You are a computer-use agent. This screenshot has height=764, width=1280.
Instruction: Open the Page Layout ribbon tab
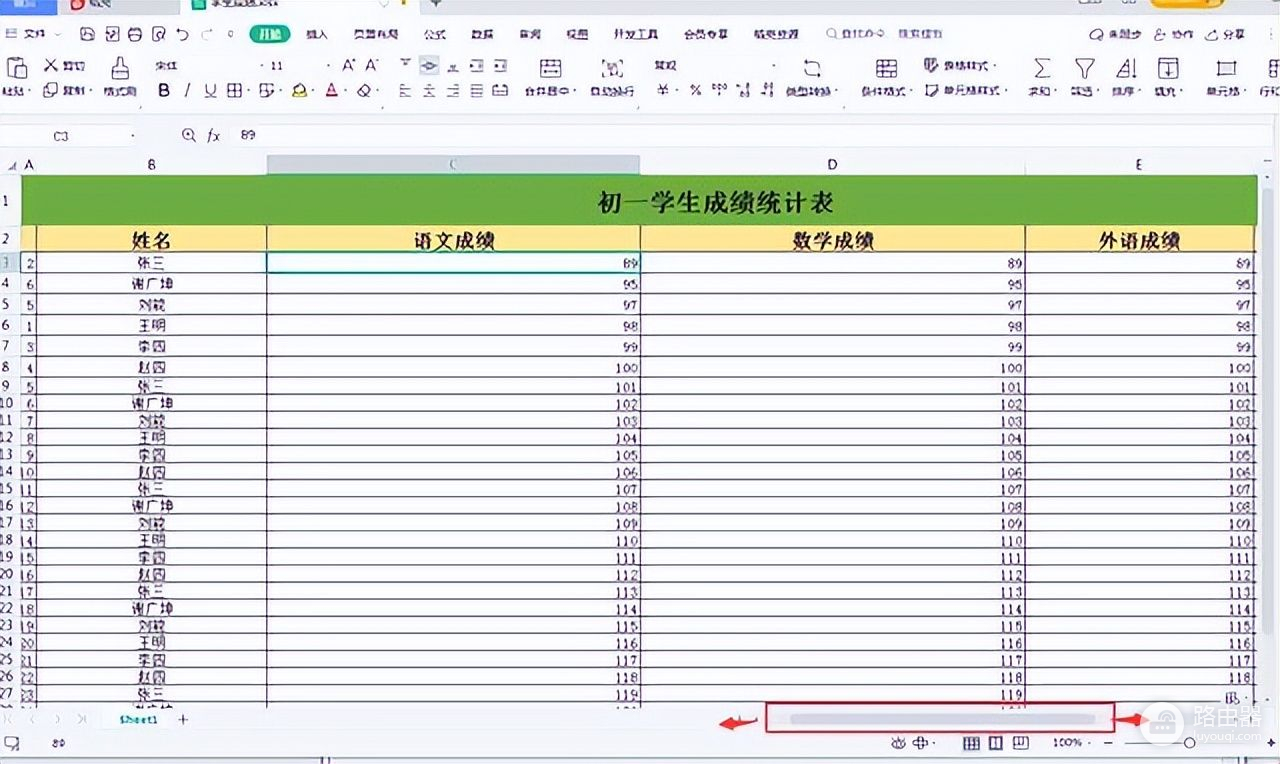(x=376, y=34)
